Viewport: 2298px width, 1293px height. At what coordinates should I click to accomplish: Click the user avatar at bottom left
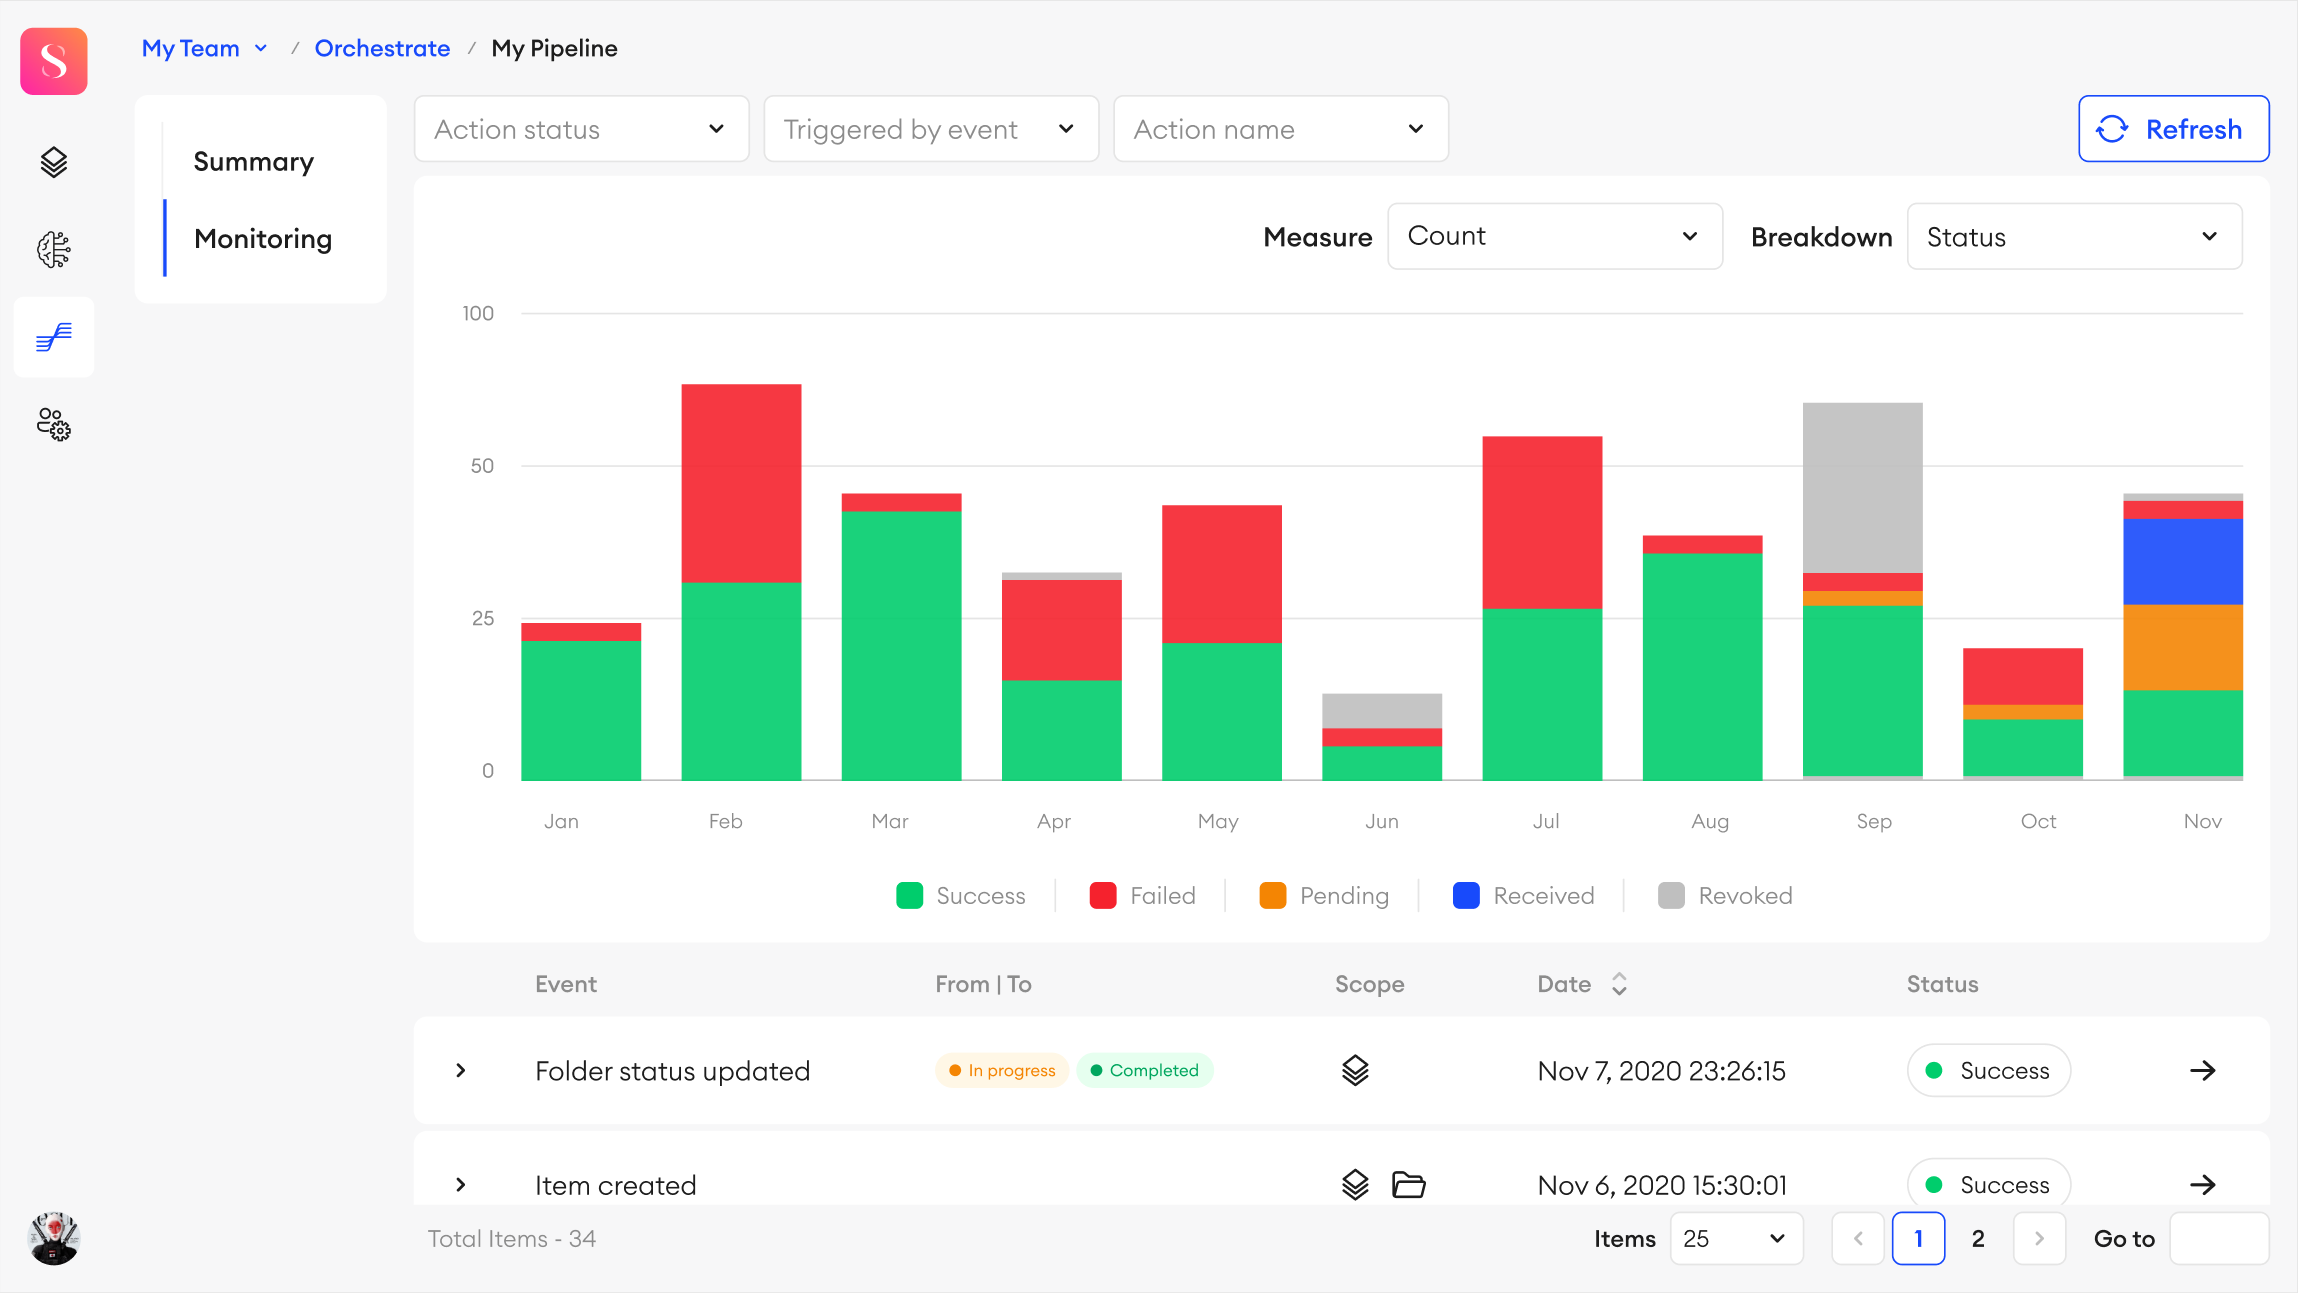tap(54, 1238)
